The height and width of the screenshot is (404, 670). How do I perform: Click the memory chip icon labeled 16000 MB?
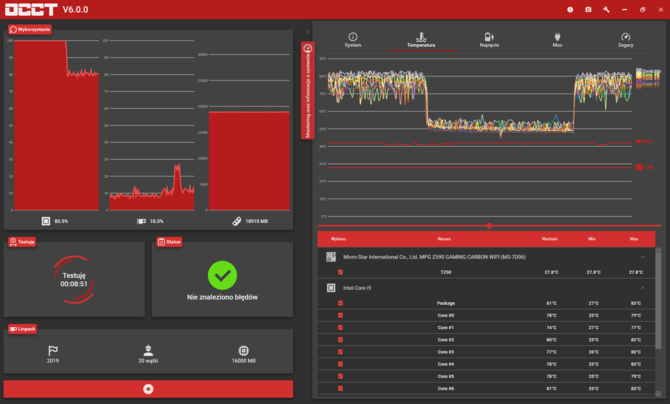tap(244, 351)
